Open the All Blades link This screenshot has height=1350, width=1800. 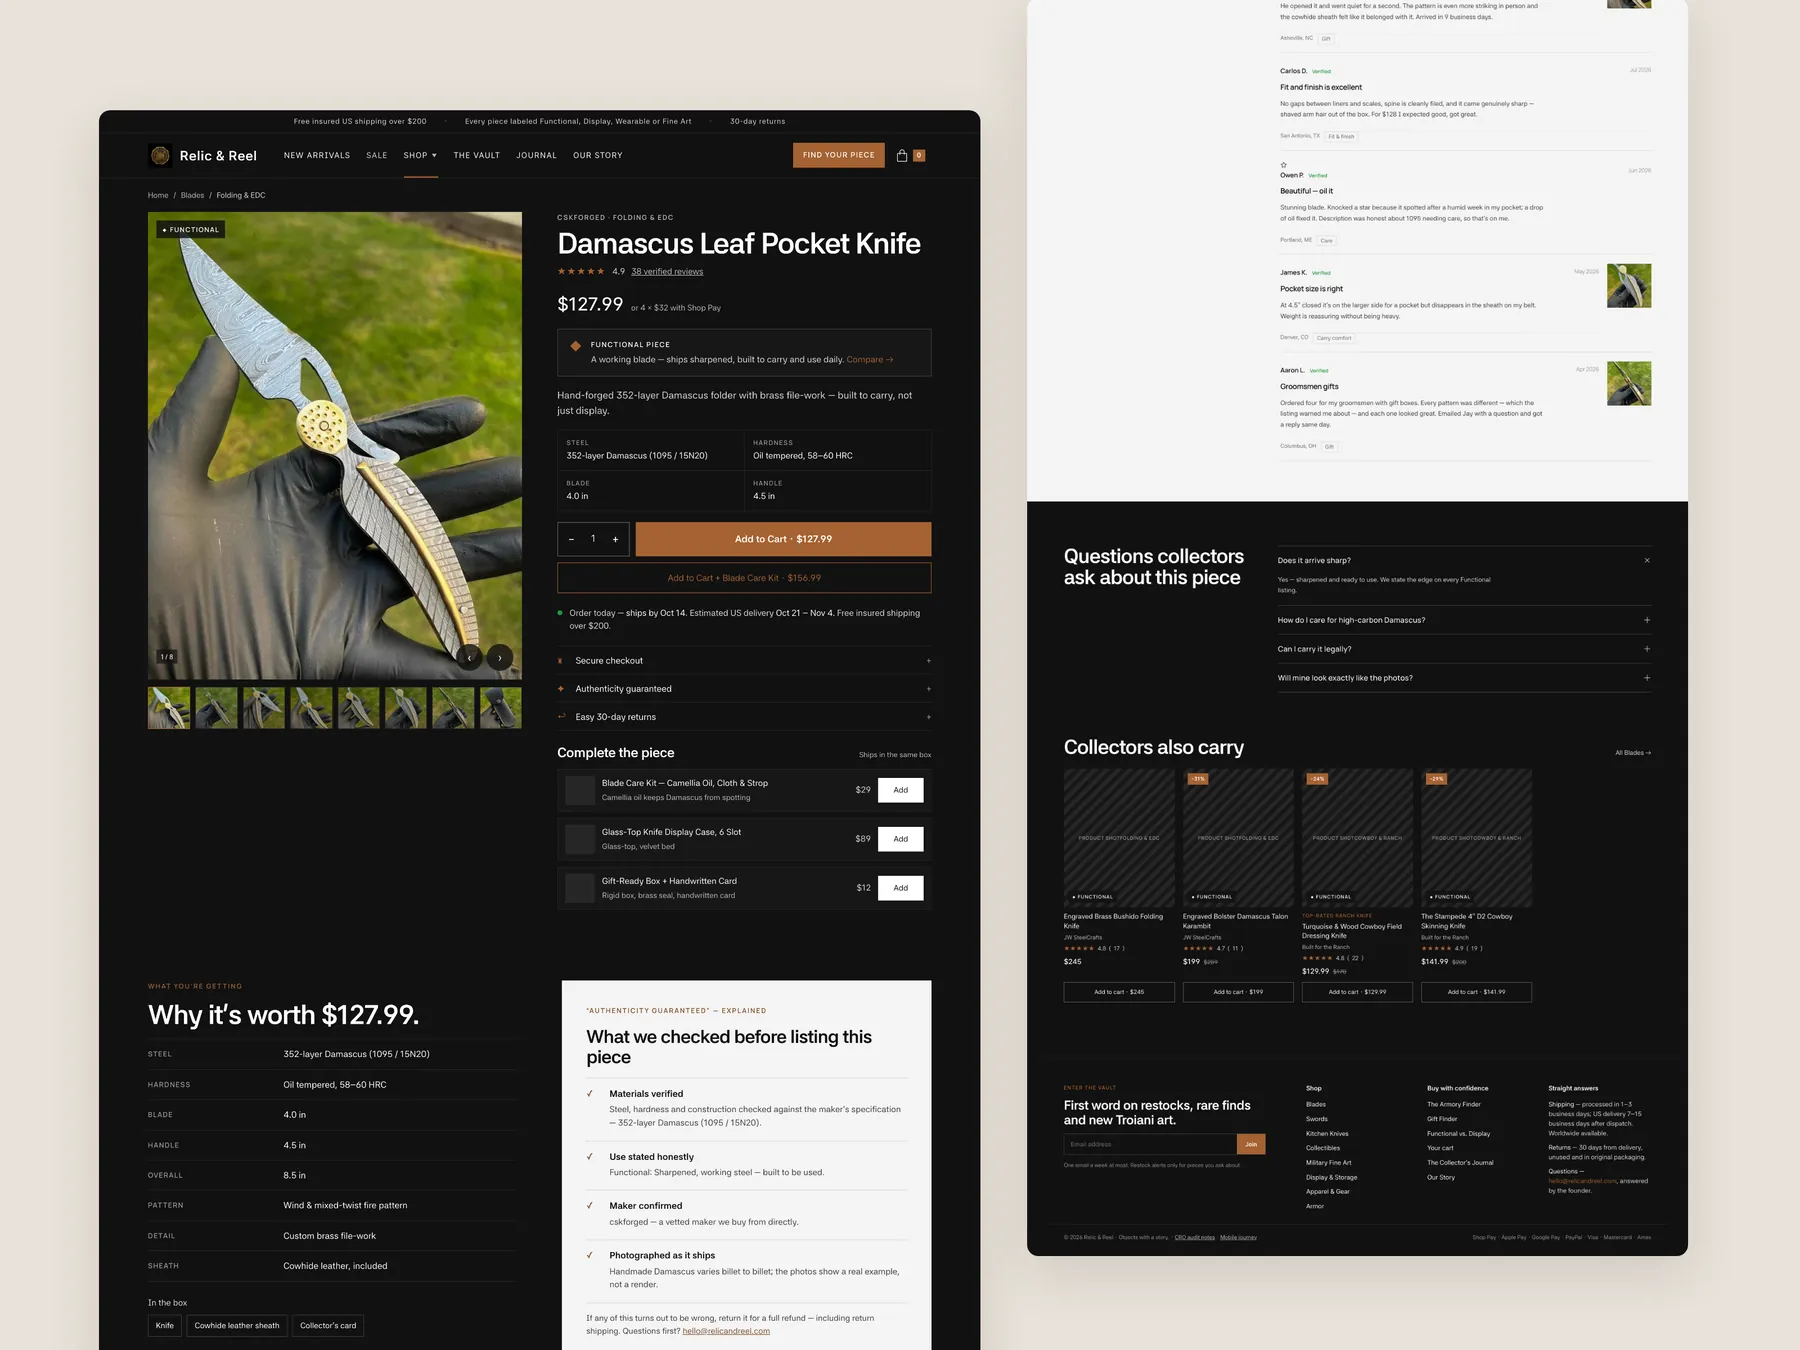click(1633, 753)
